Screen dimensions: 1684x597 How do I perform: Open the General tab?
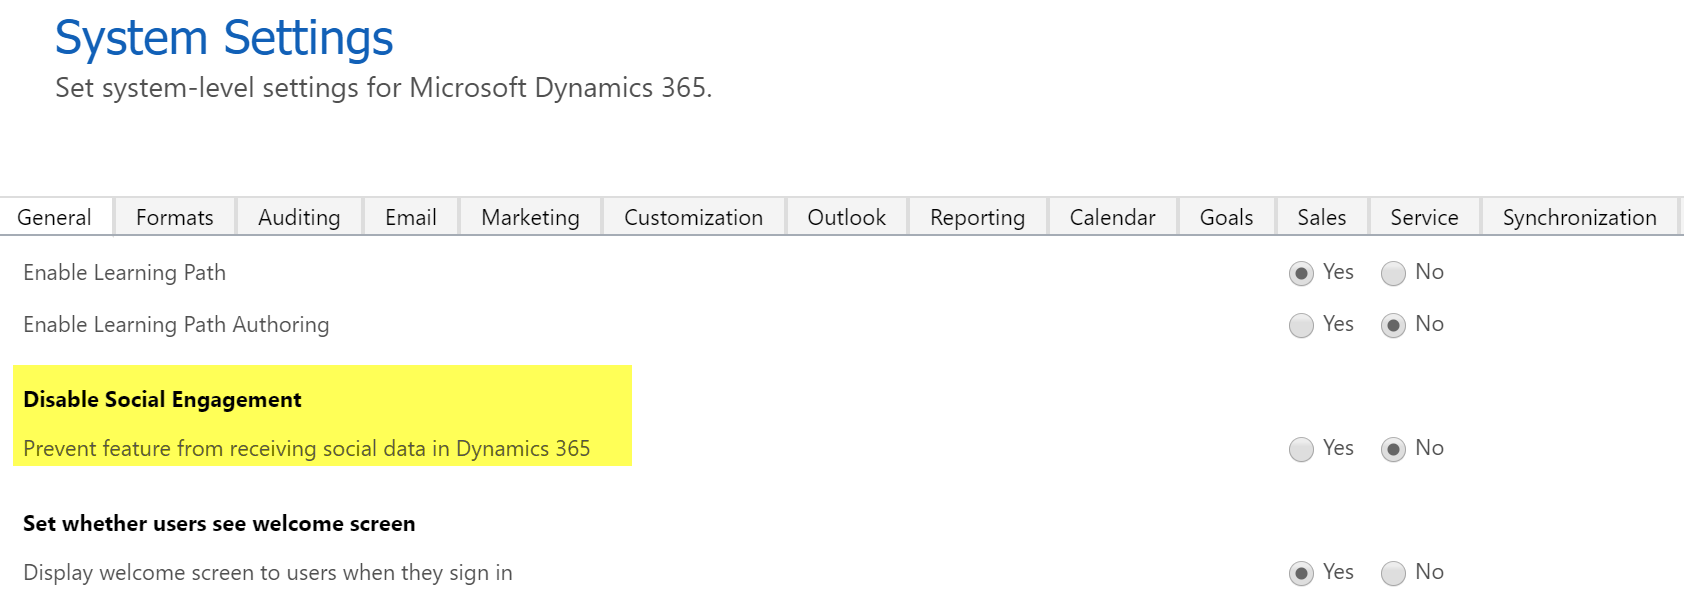(55, 217)
